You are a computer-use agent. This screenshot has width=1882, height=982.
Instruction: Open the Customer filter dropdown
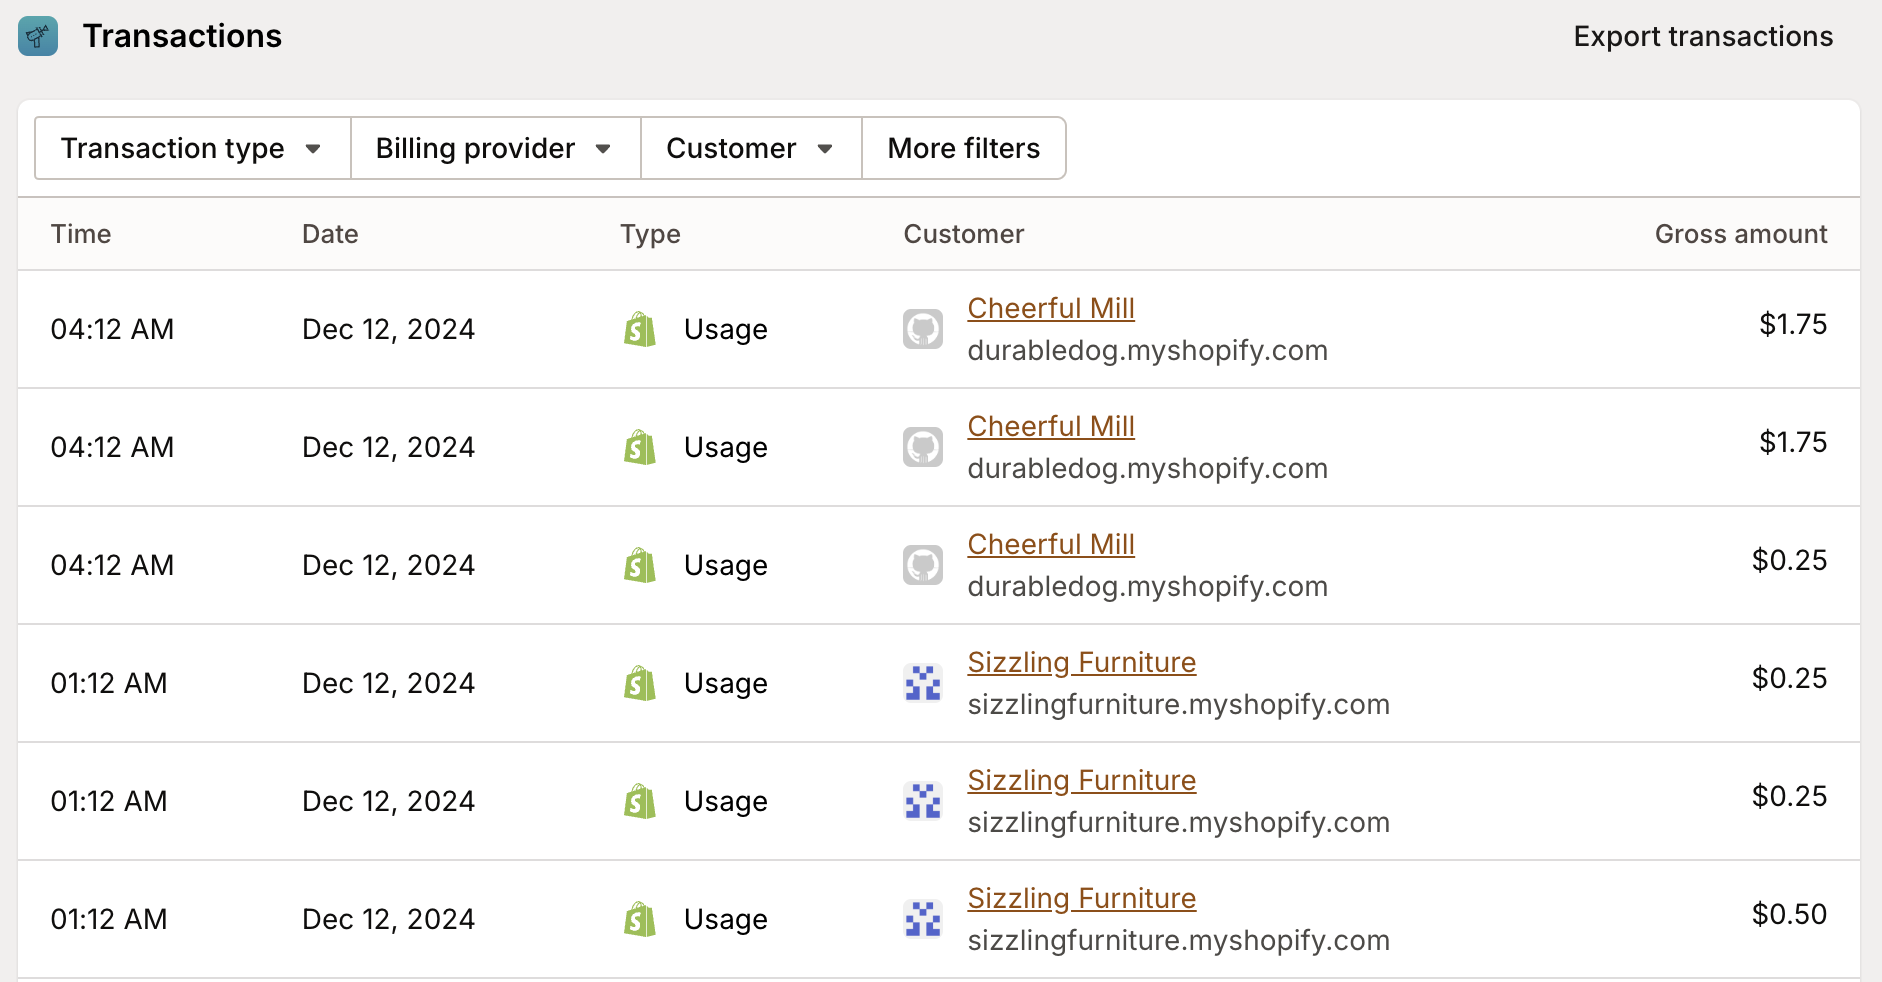coord(750,148)
